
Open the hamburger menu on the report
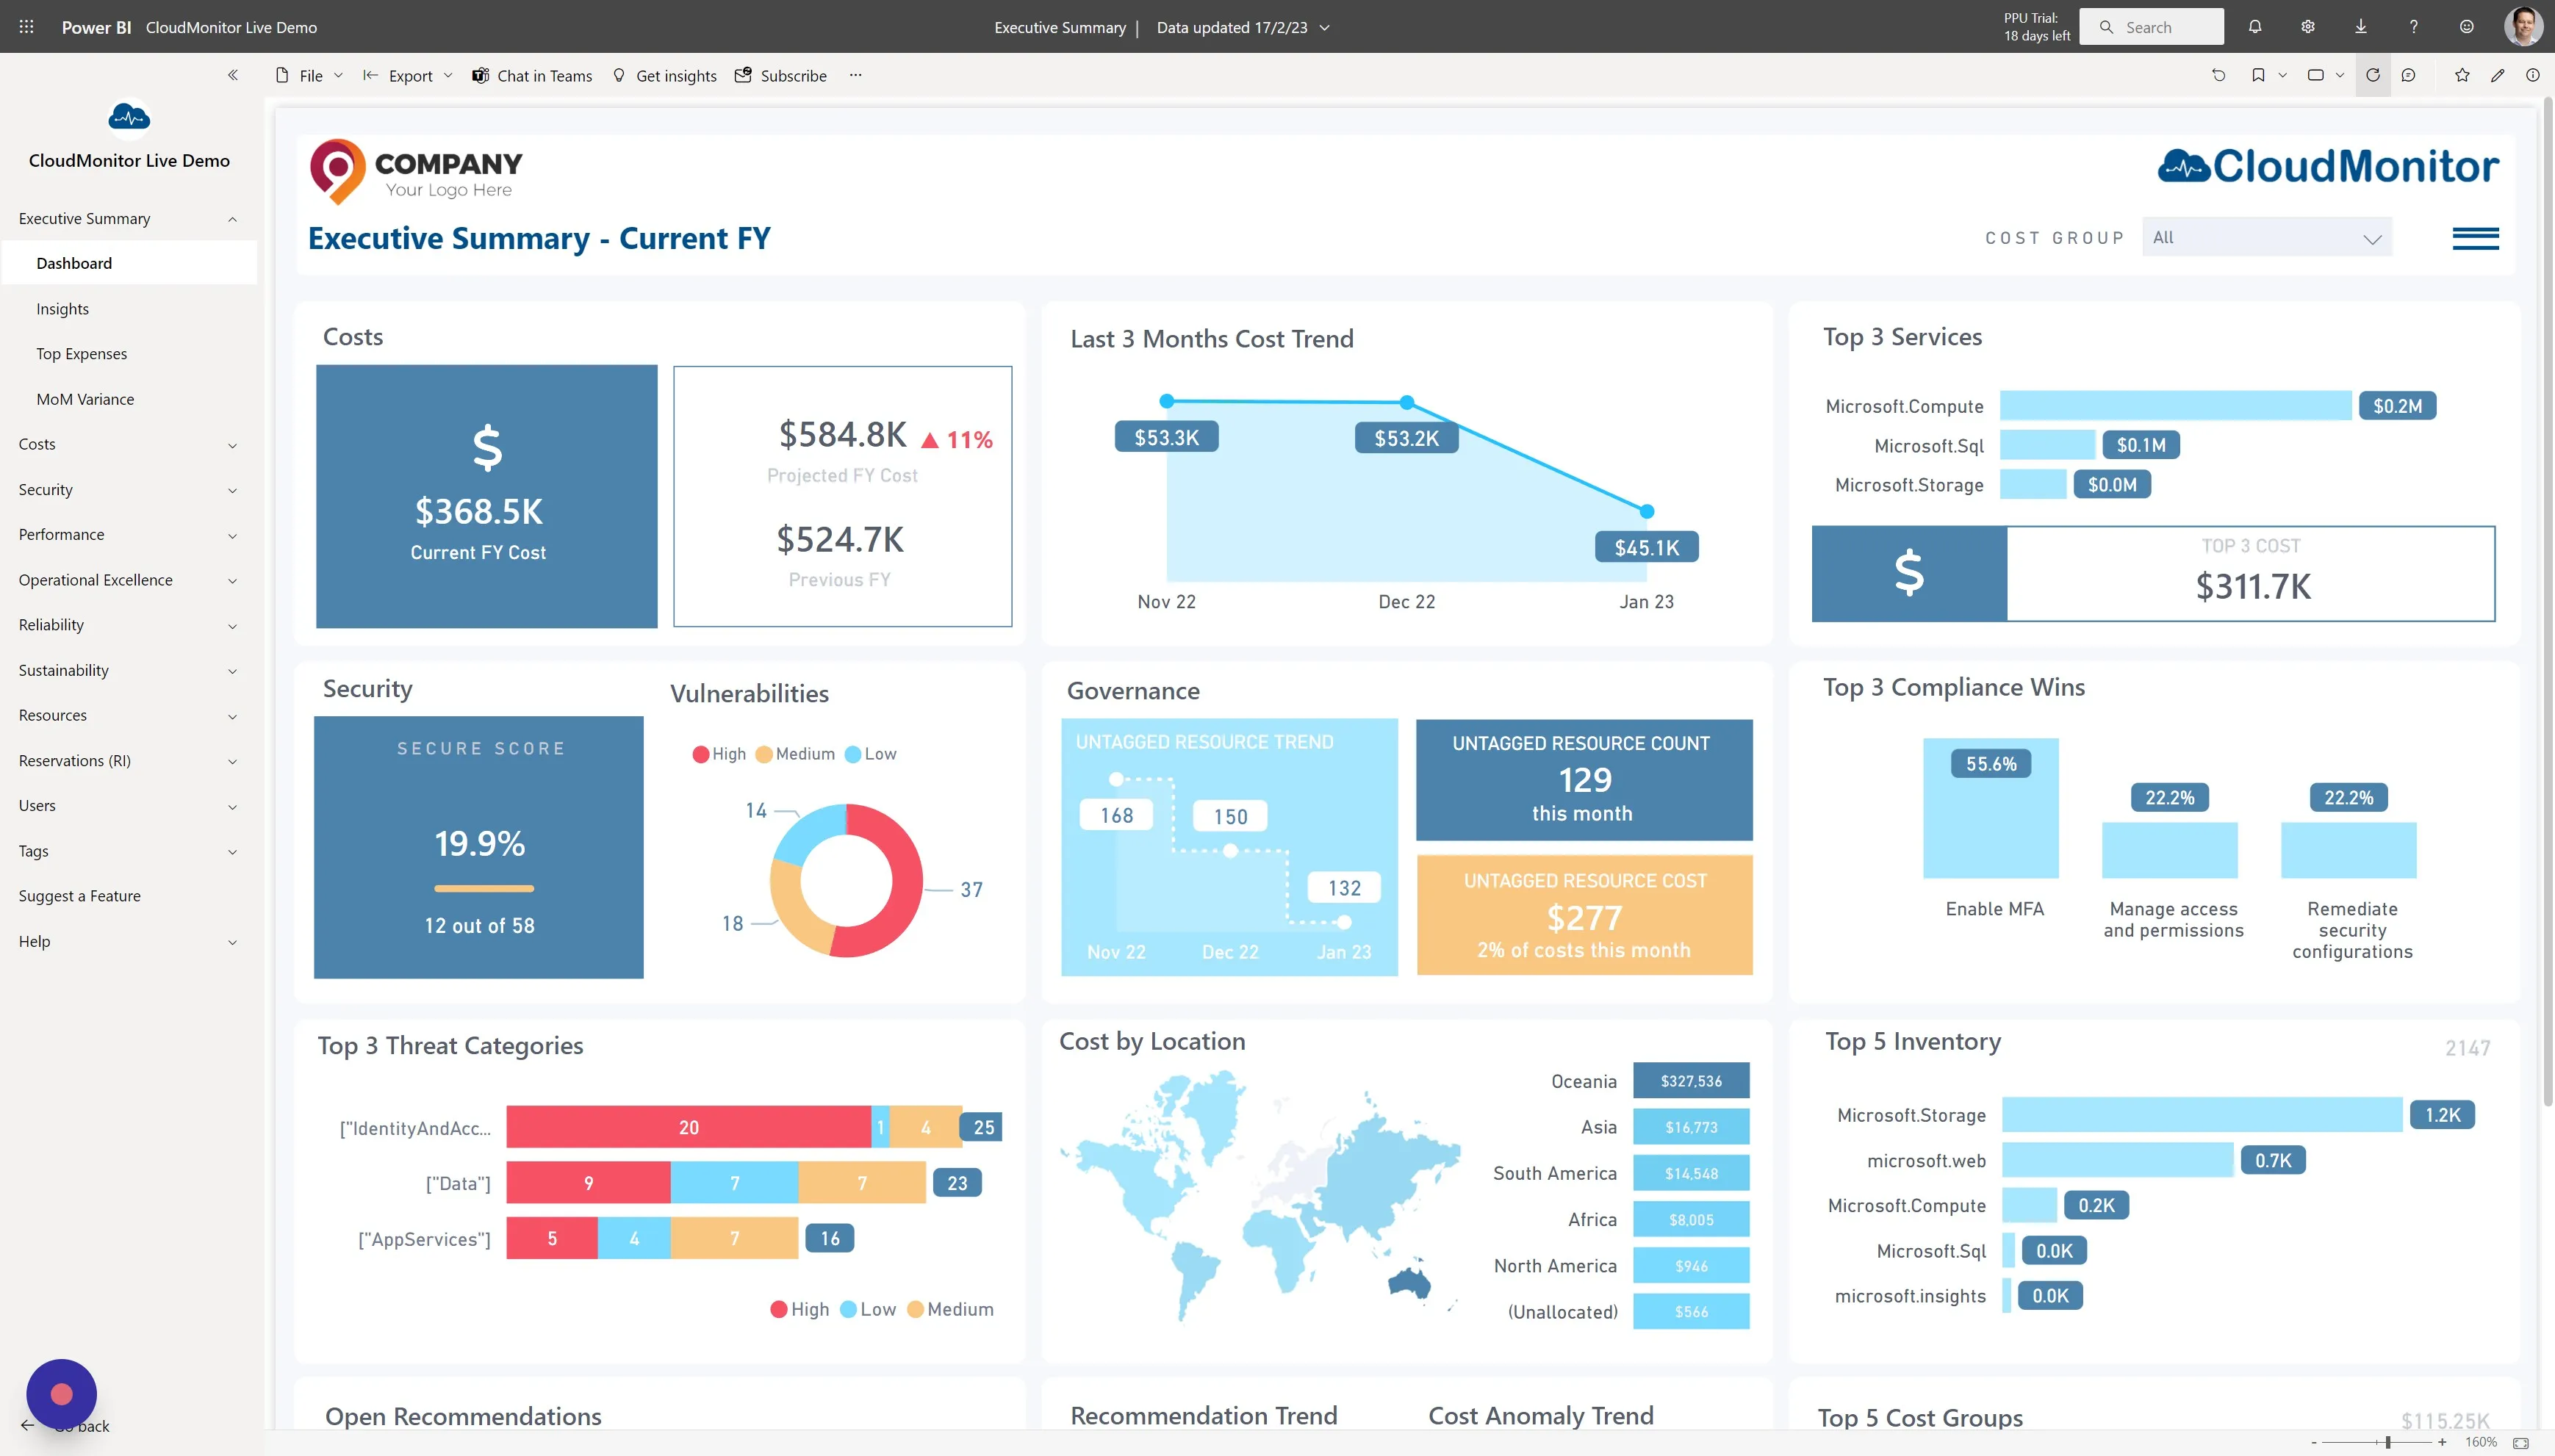point(2476,238)
